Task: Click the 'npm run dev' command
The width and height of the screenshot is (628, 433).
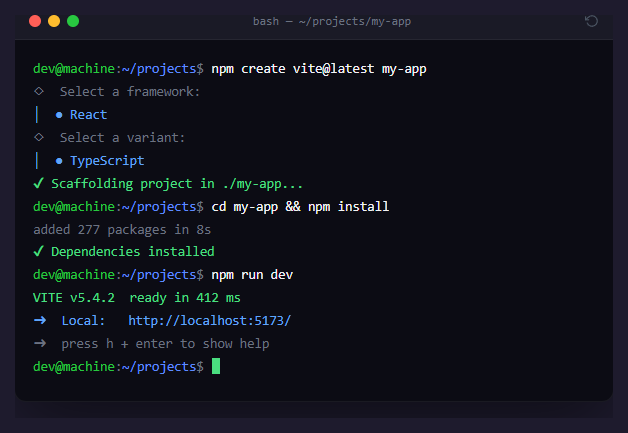Action: (x=252, y=275)
